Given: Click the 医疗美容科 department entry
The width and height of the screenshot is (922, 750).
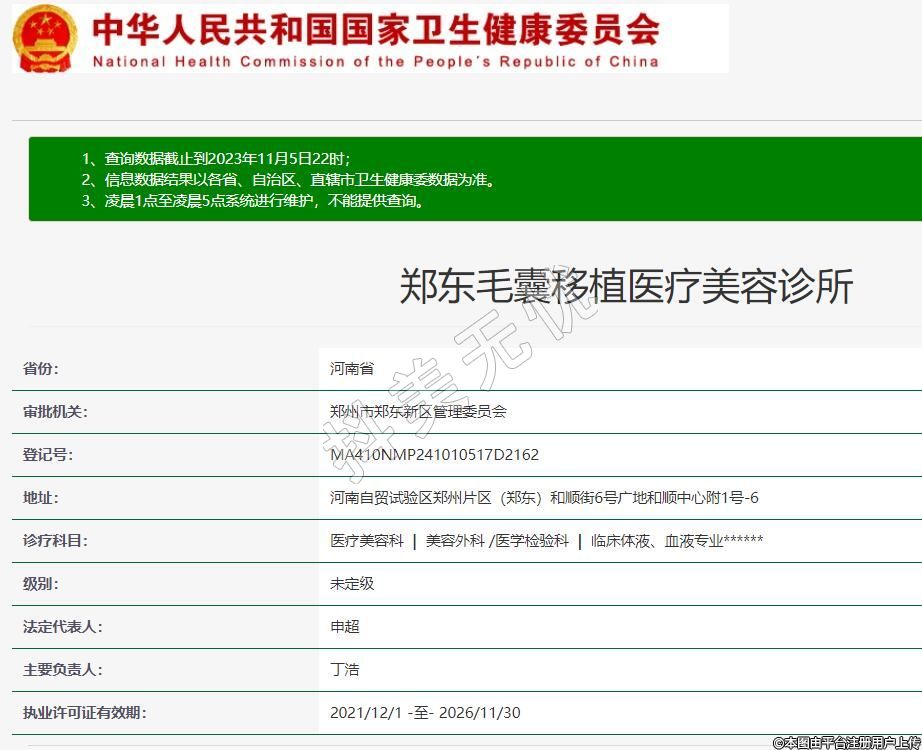Looking at the screenshot, I should tap(367, 541).
